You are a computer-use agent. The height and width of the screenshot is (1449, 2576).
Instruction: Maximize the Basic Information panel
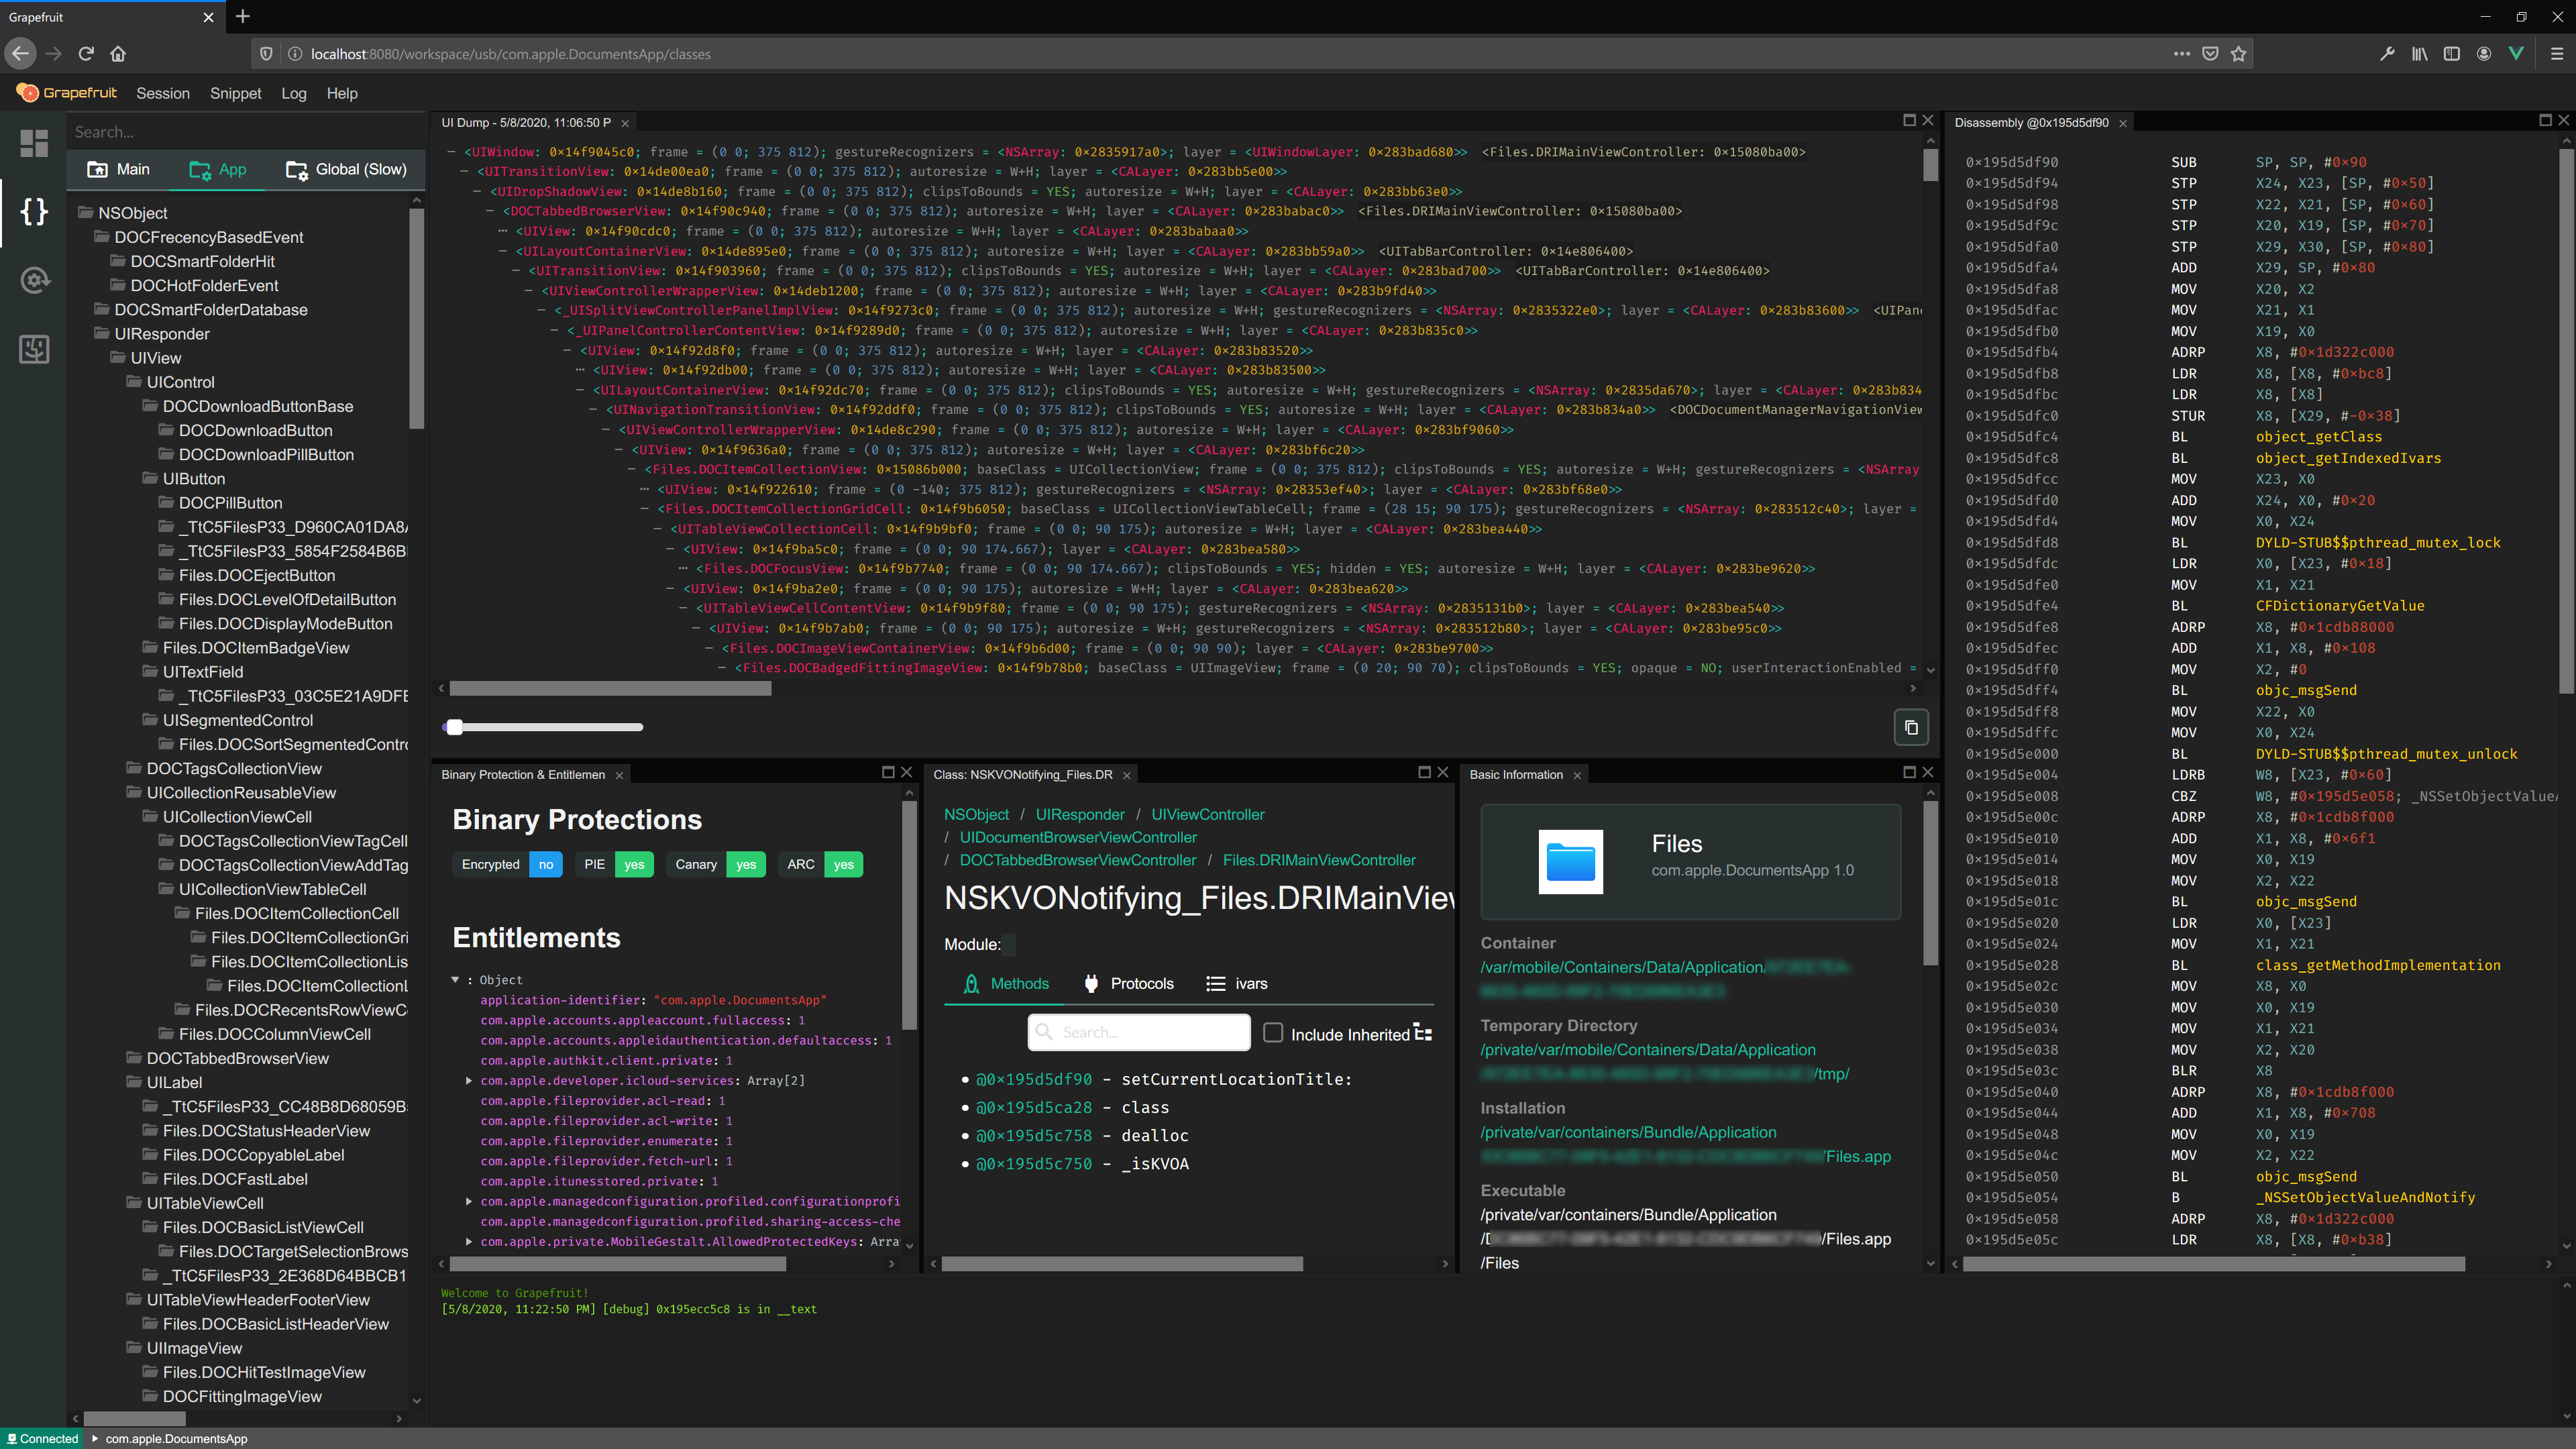(x=1909, y=773)
